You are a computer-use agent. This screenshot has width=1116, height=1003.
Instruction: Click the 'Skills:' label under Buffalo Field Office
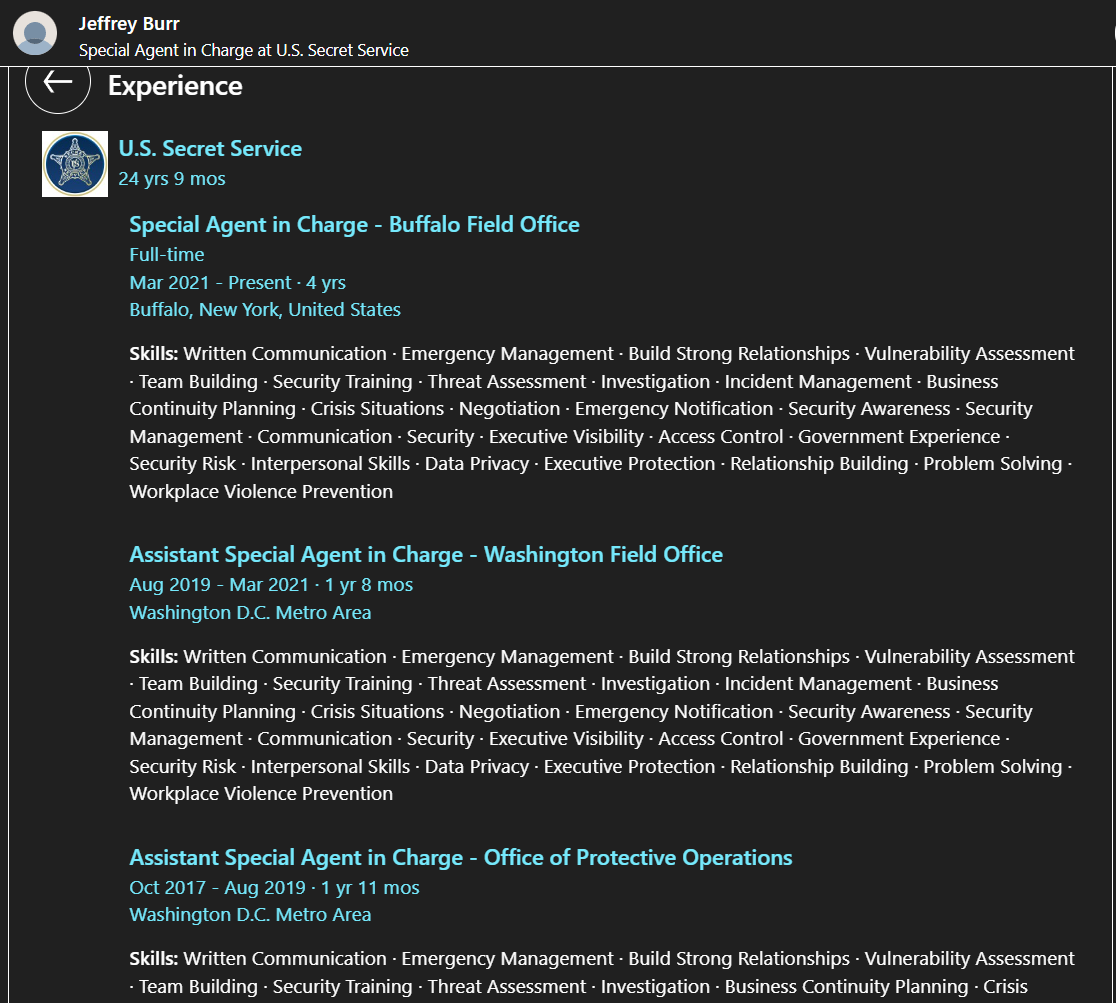point(154,354)
